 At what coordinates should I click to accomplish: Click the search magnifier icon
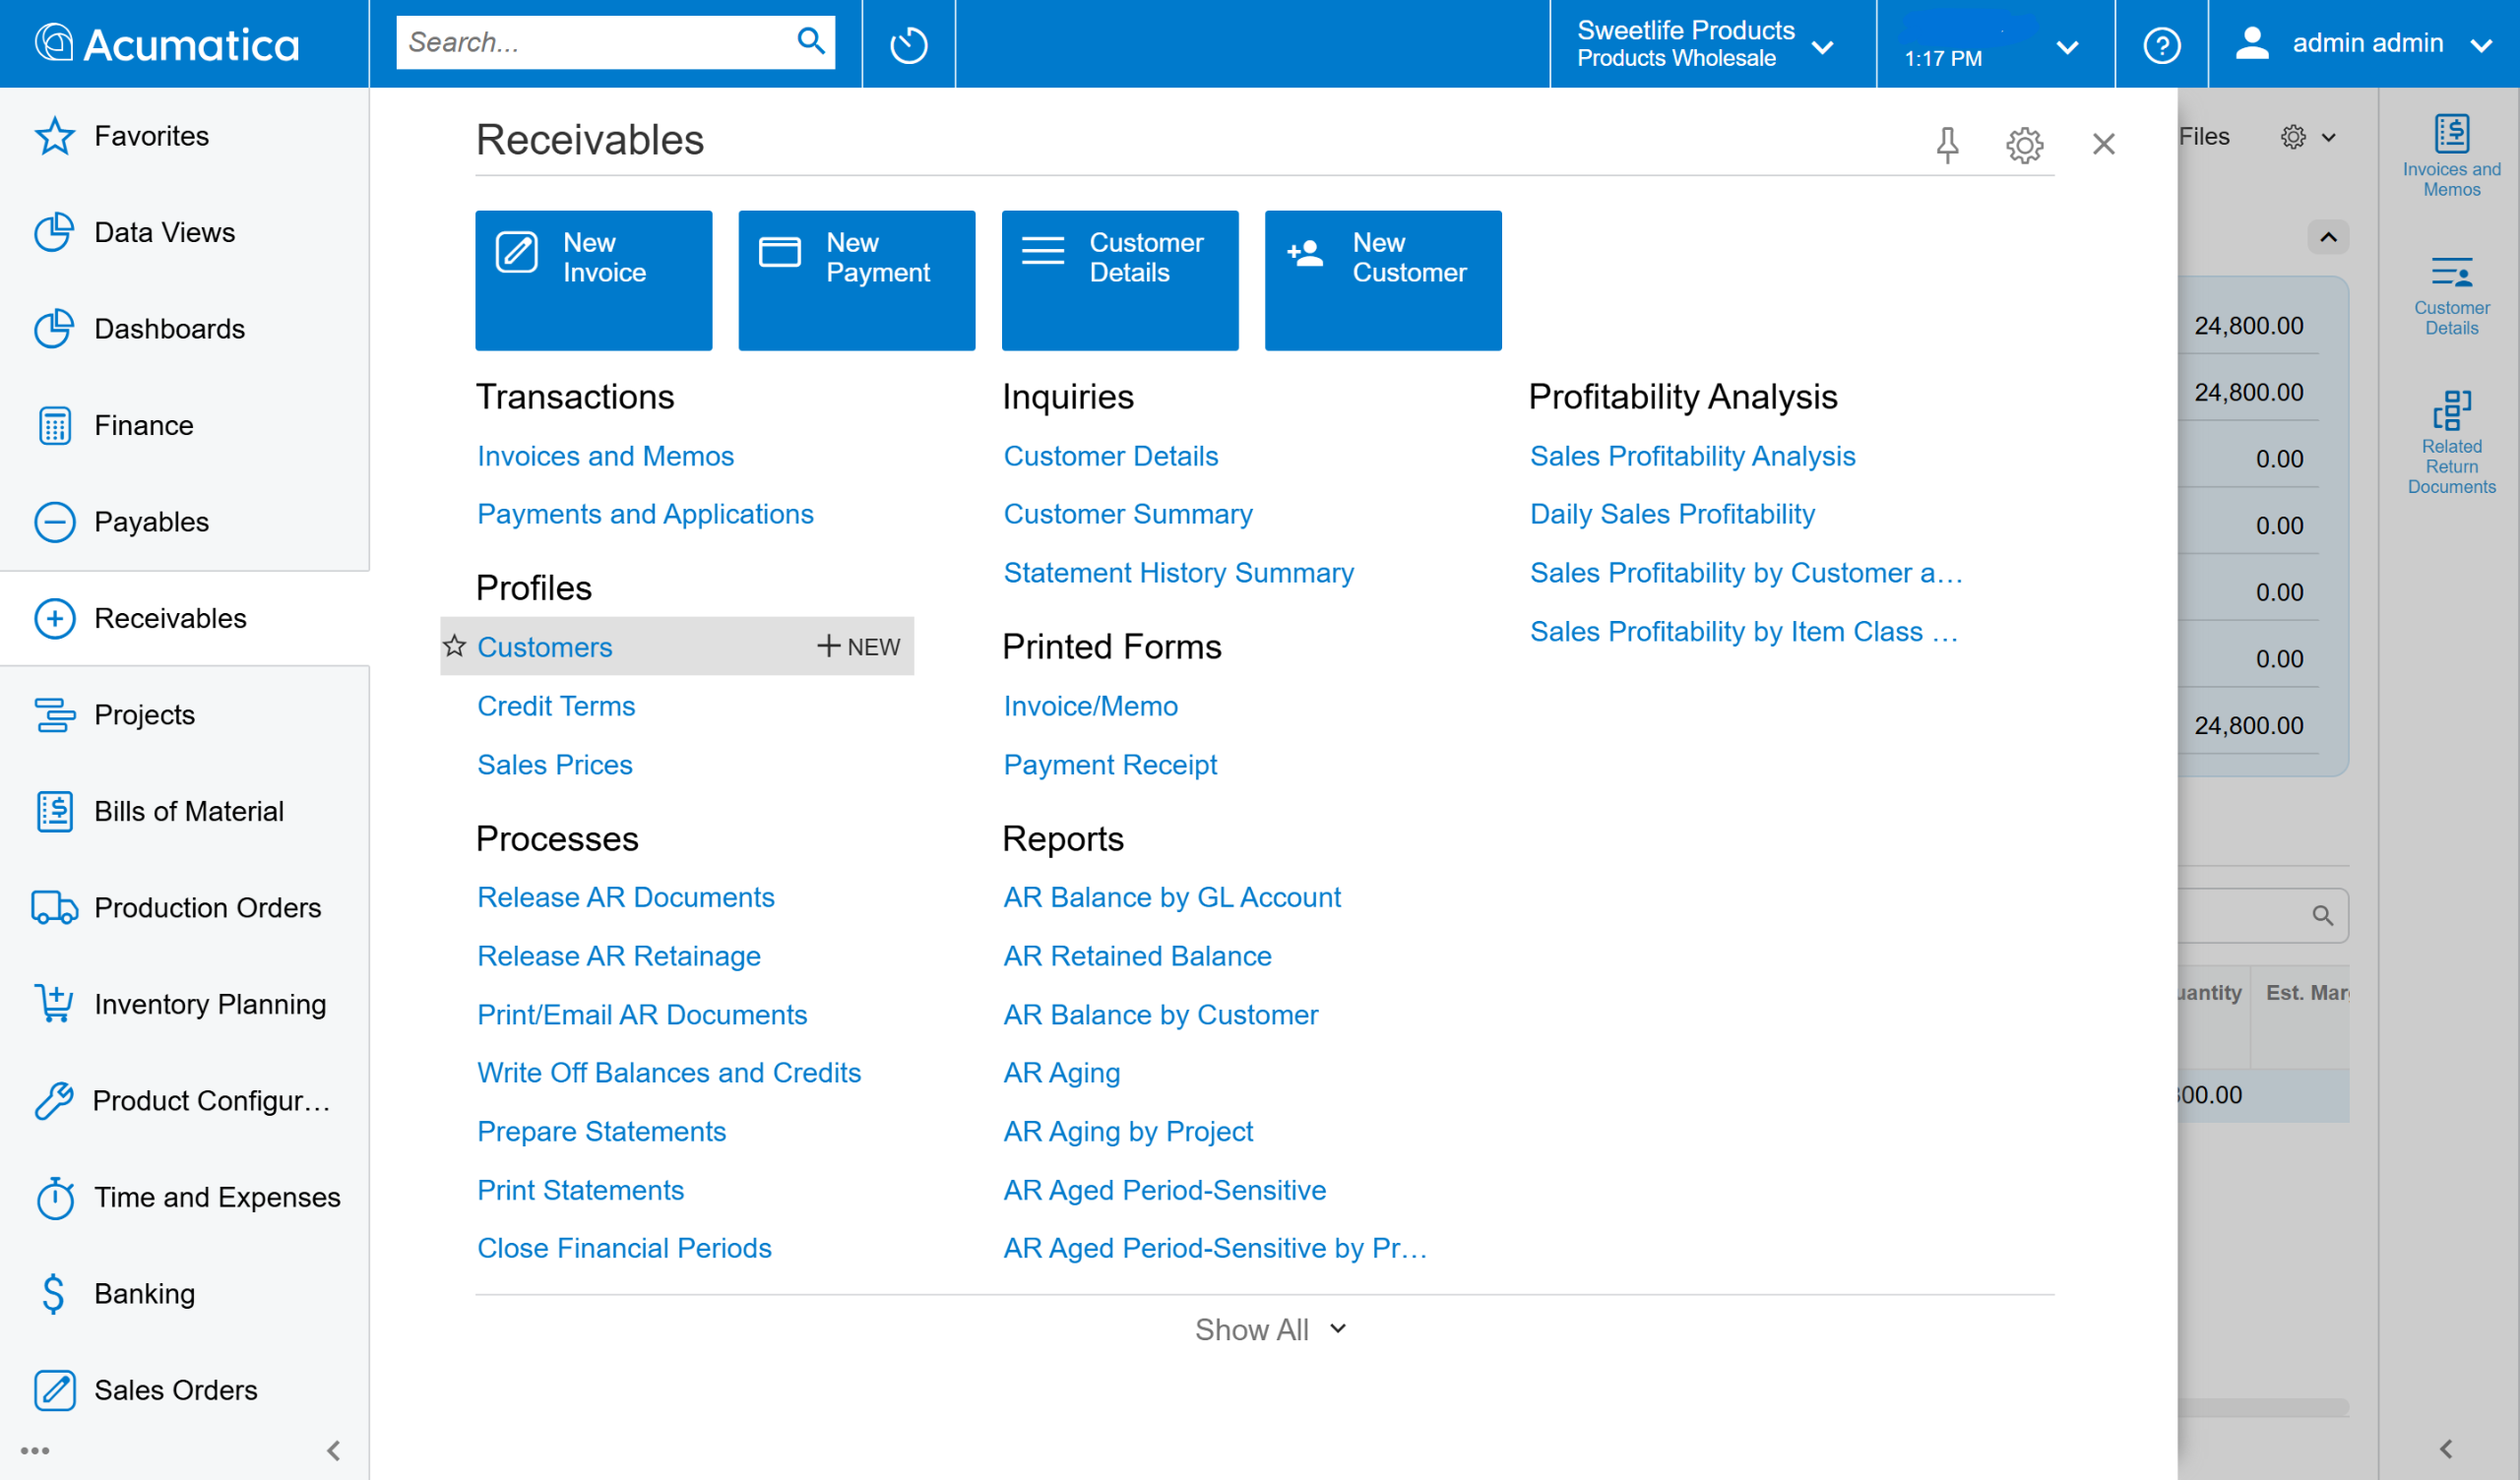[810, 42]
